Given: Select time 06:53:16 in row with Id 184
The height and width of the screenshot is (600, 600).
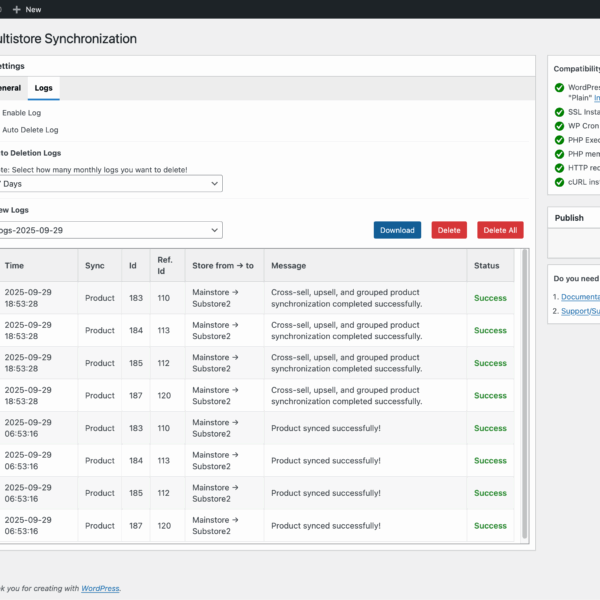Looking at the screenshot, I should coord(28,461).
